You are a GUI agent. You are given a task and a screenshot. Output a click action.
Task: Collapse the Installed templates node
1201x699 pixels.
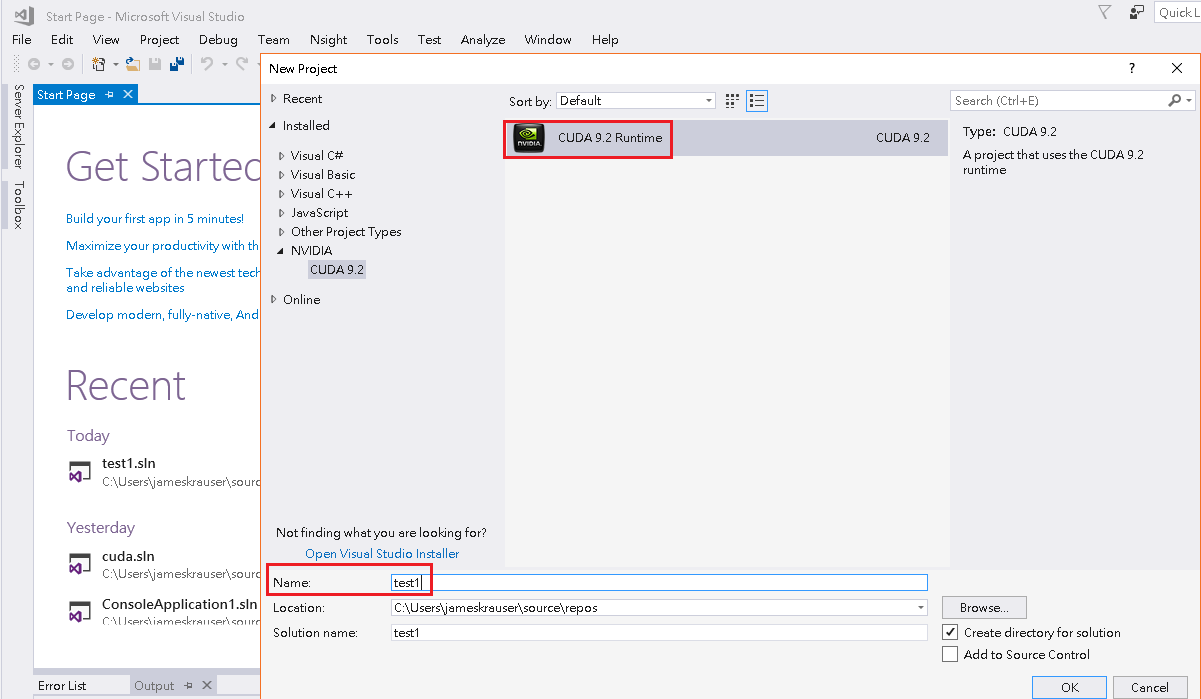(x=273, y=126)
